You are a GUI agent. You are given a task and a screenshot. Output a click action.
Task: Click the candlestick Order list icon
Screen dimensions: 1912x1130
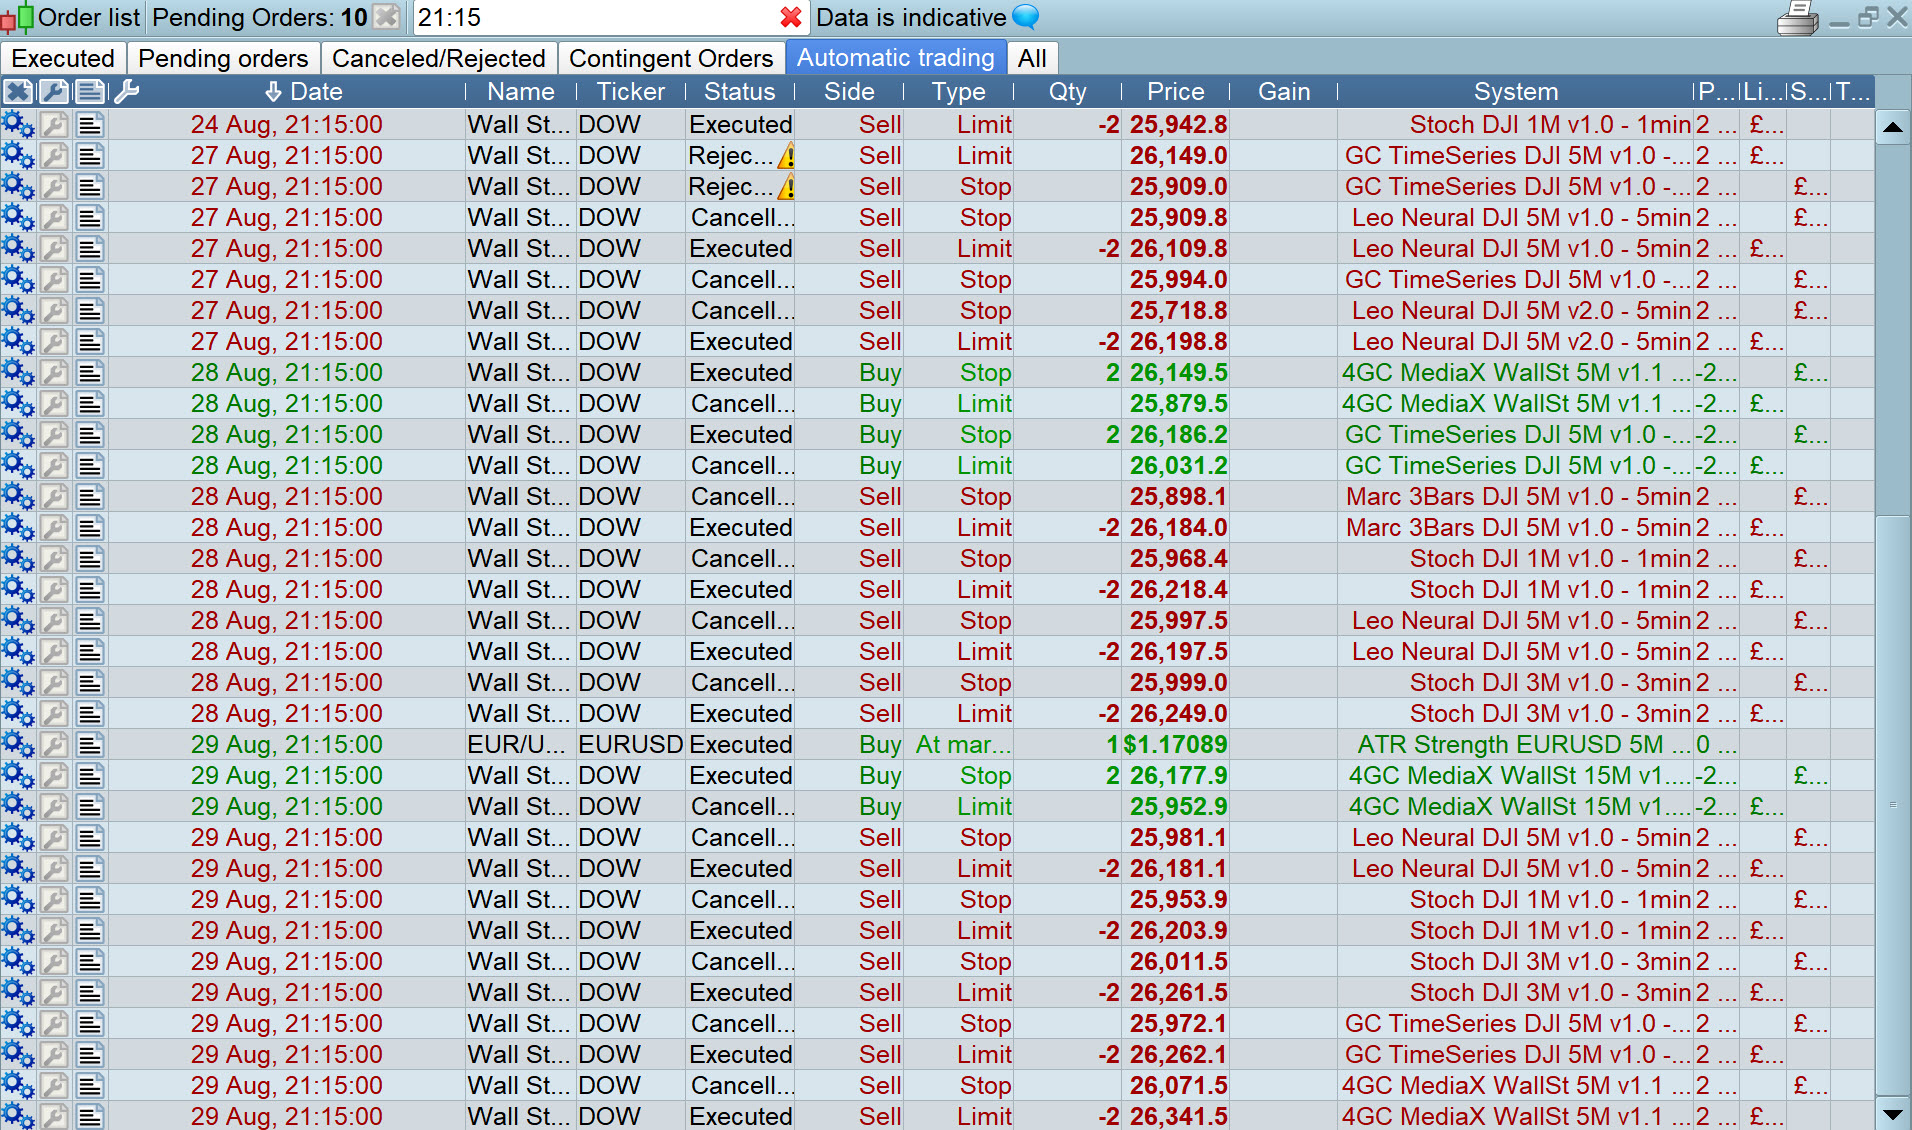point(17,17)
